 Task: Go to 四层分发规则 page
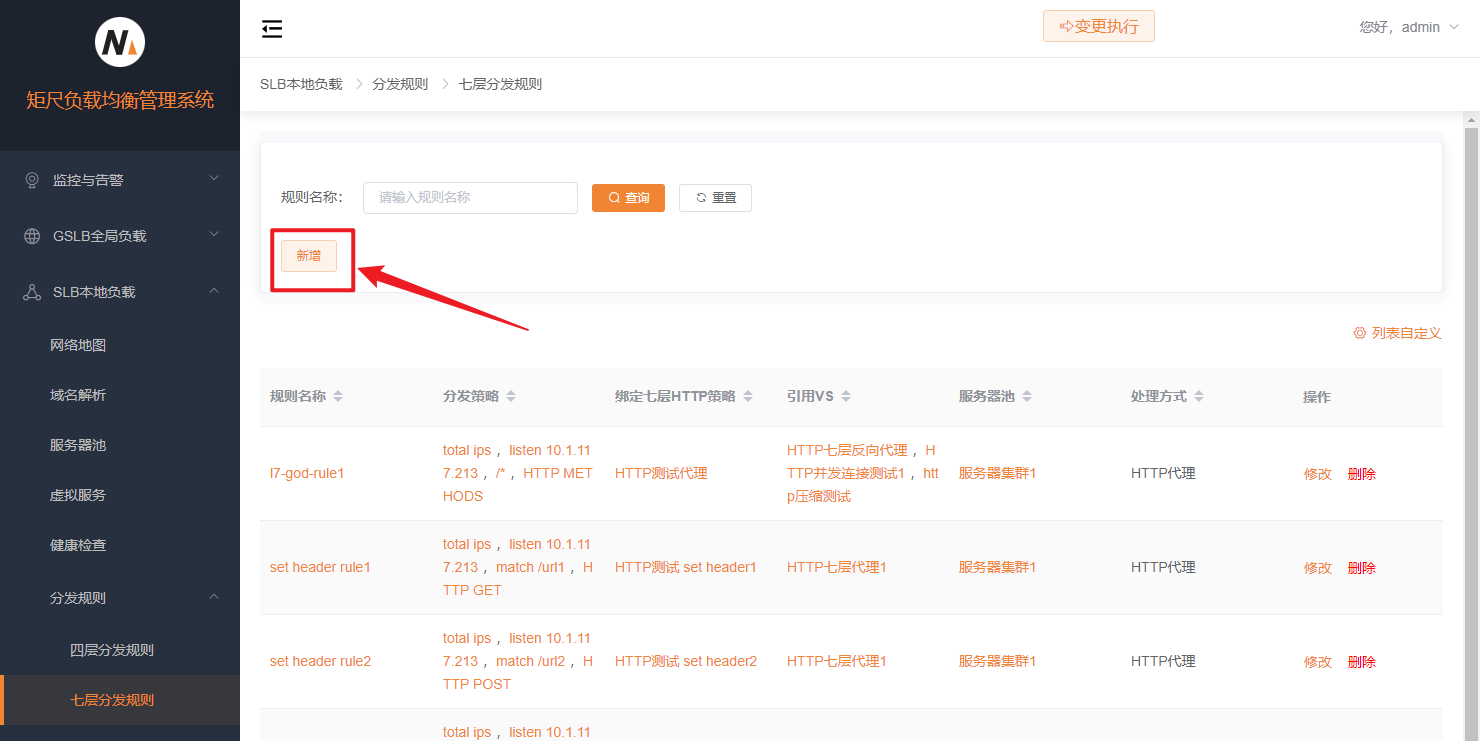(112, 650)
